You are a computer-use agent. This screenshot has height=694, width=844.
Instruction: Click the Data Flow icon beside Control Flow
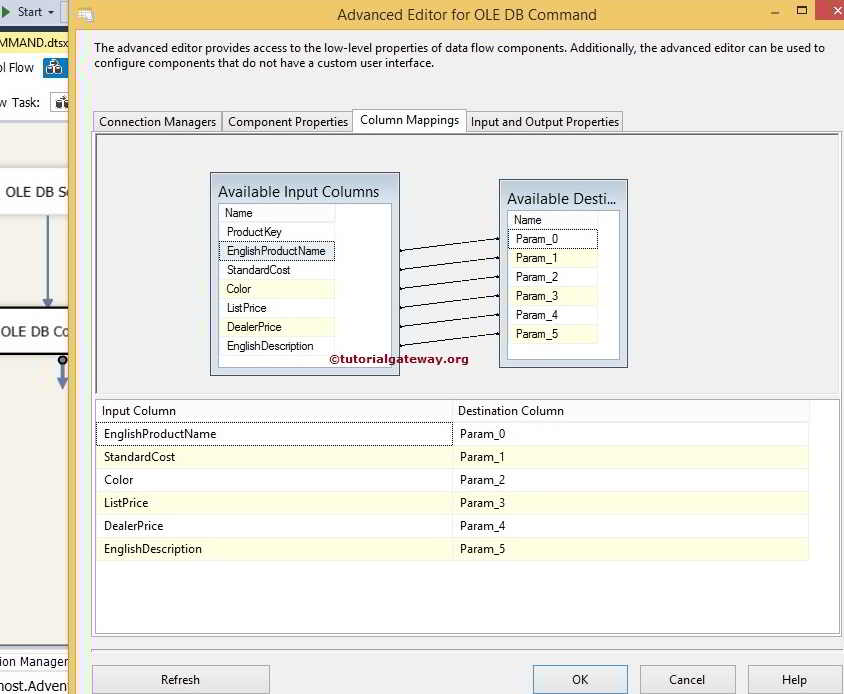coord(55,67)
